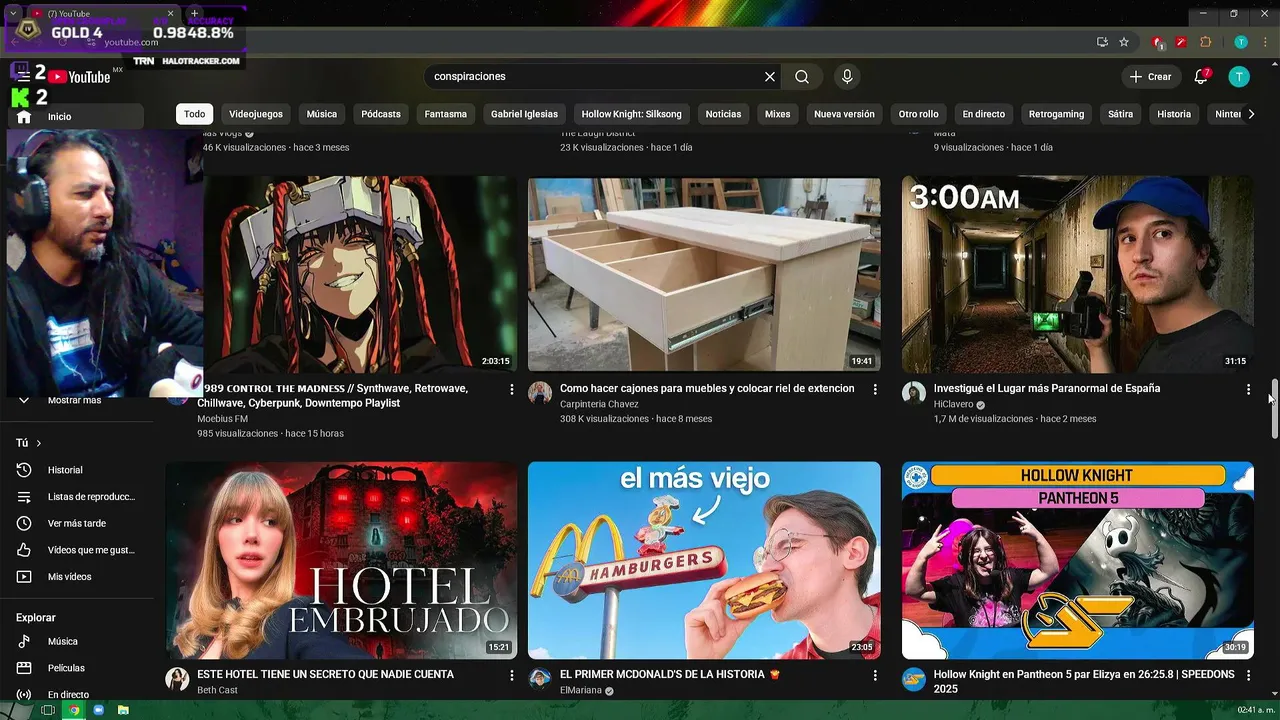Viewport: 1280px width, 720px height.
Task: Open the liked videos thumbs-up icon
Action: click(25, 550)
